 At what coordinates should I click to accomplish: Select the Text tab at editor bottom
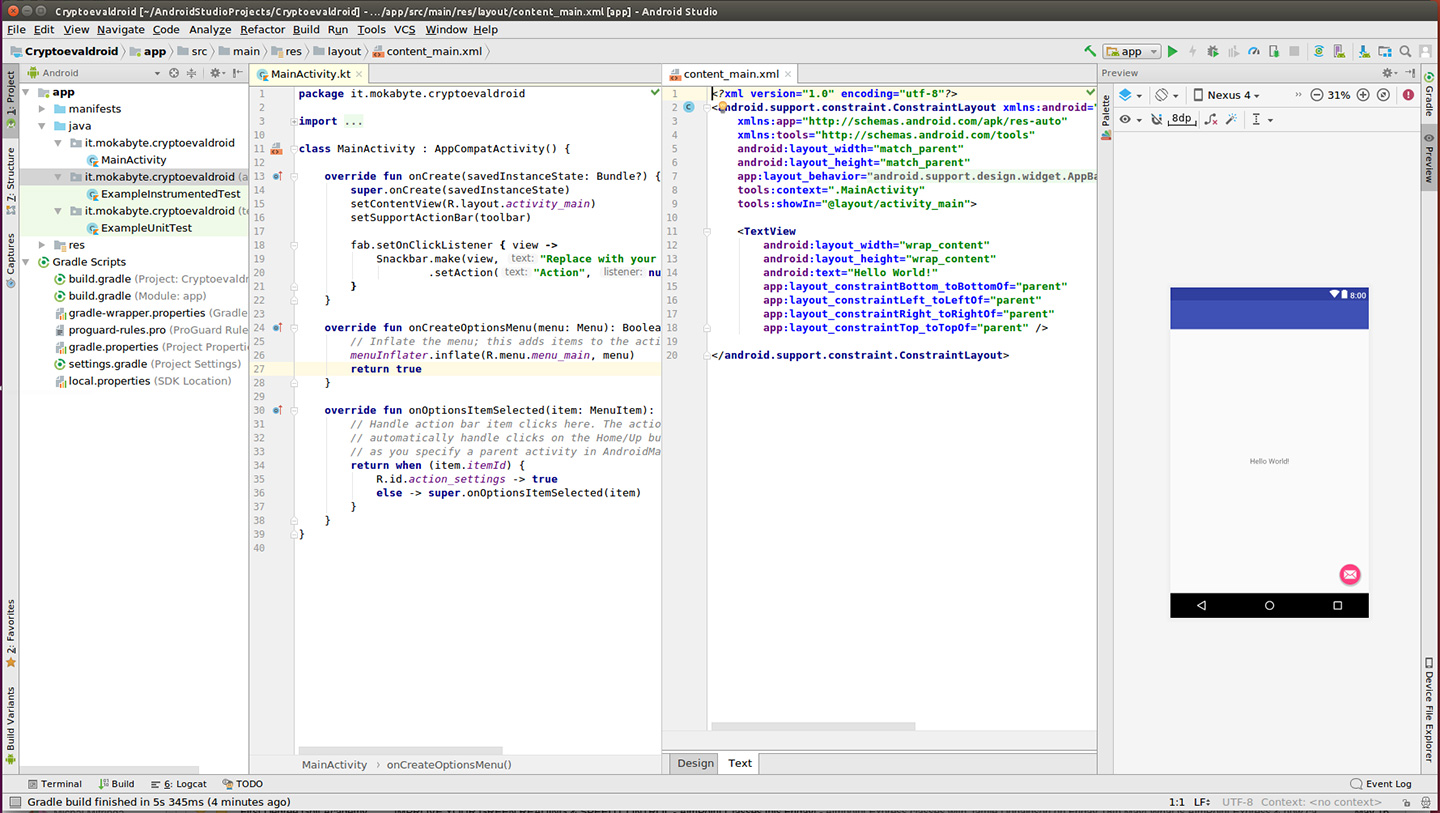740,763
